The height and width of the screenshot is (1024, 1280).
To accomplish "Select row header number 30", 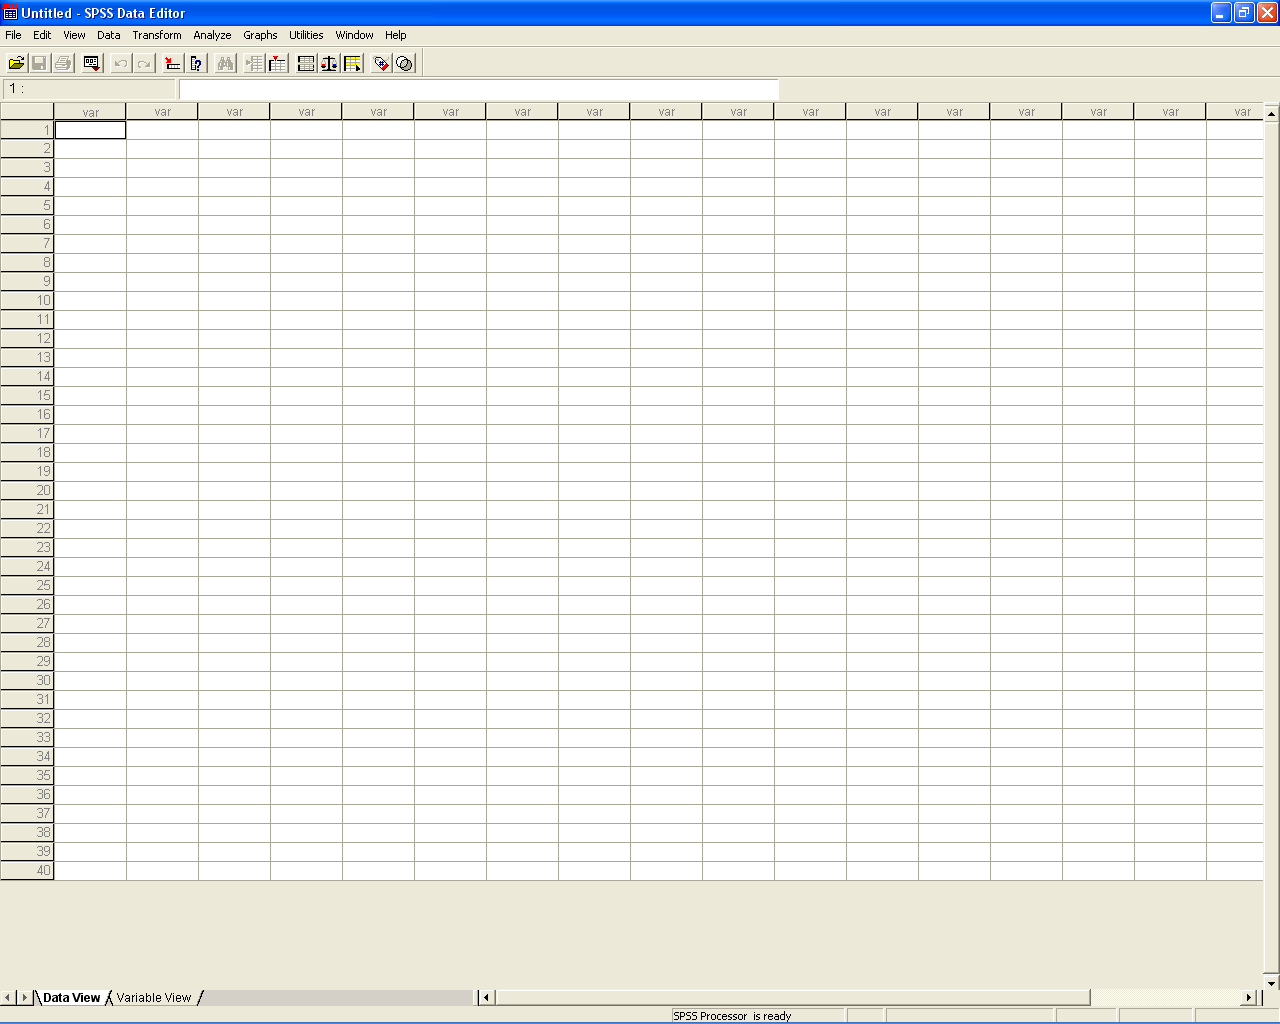I will [x=27, y=681].
